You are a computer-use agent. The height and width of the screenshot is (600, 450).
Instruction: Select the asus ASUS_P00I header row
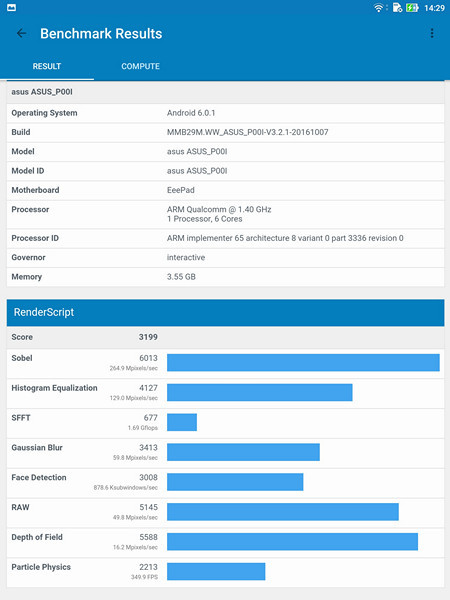coord(225,92)
